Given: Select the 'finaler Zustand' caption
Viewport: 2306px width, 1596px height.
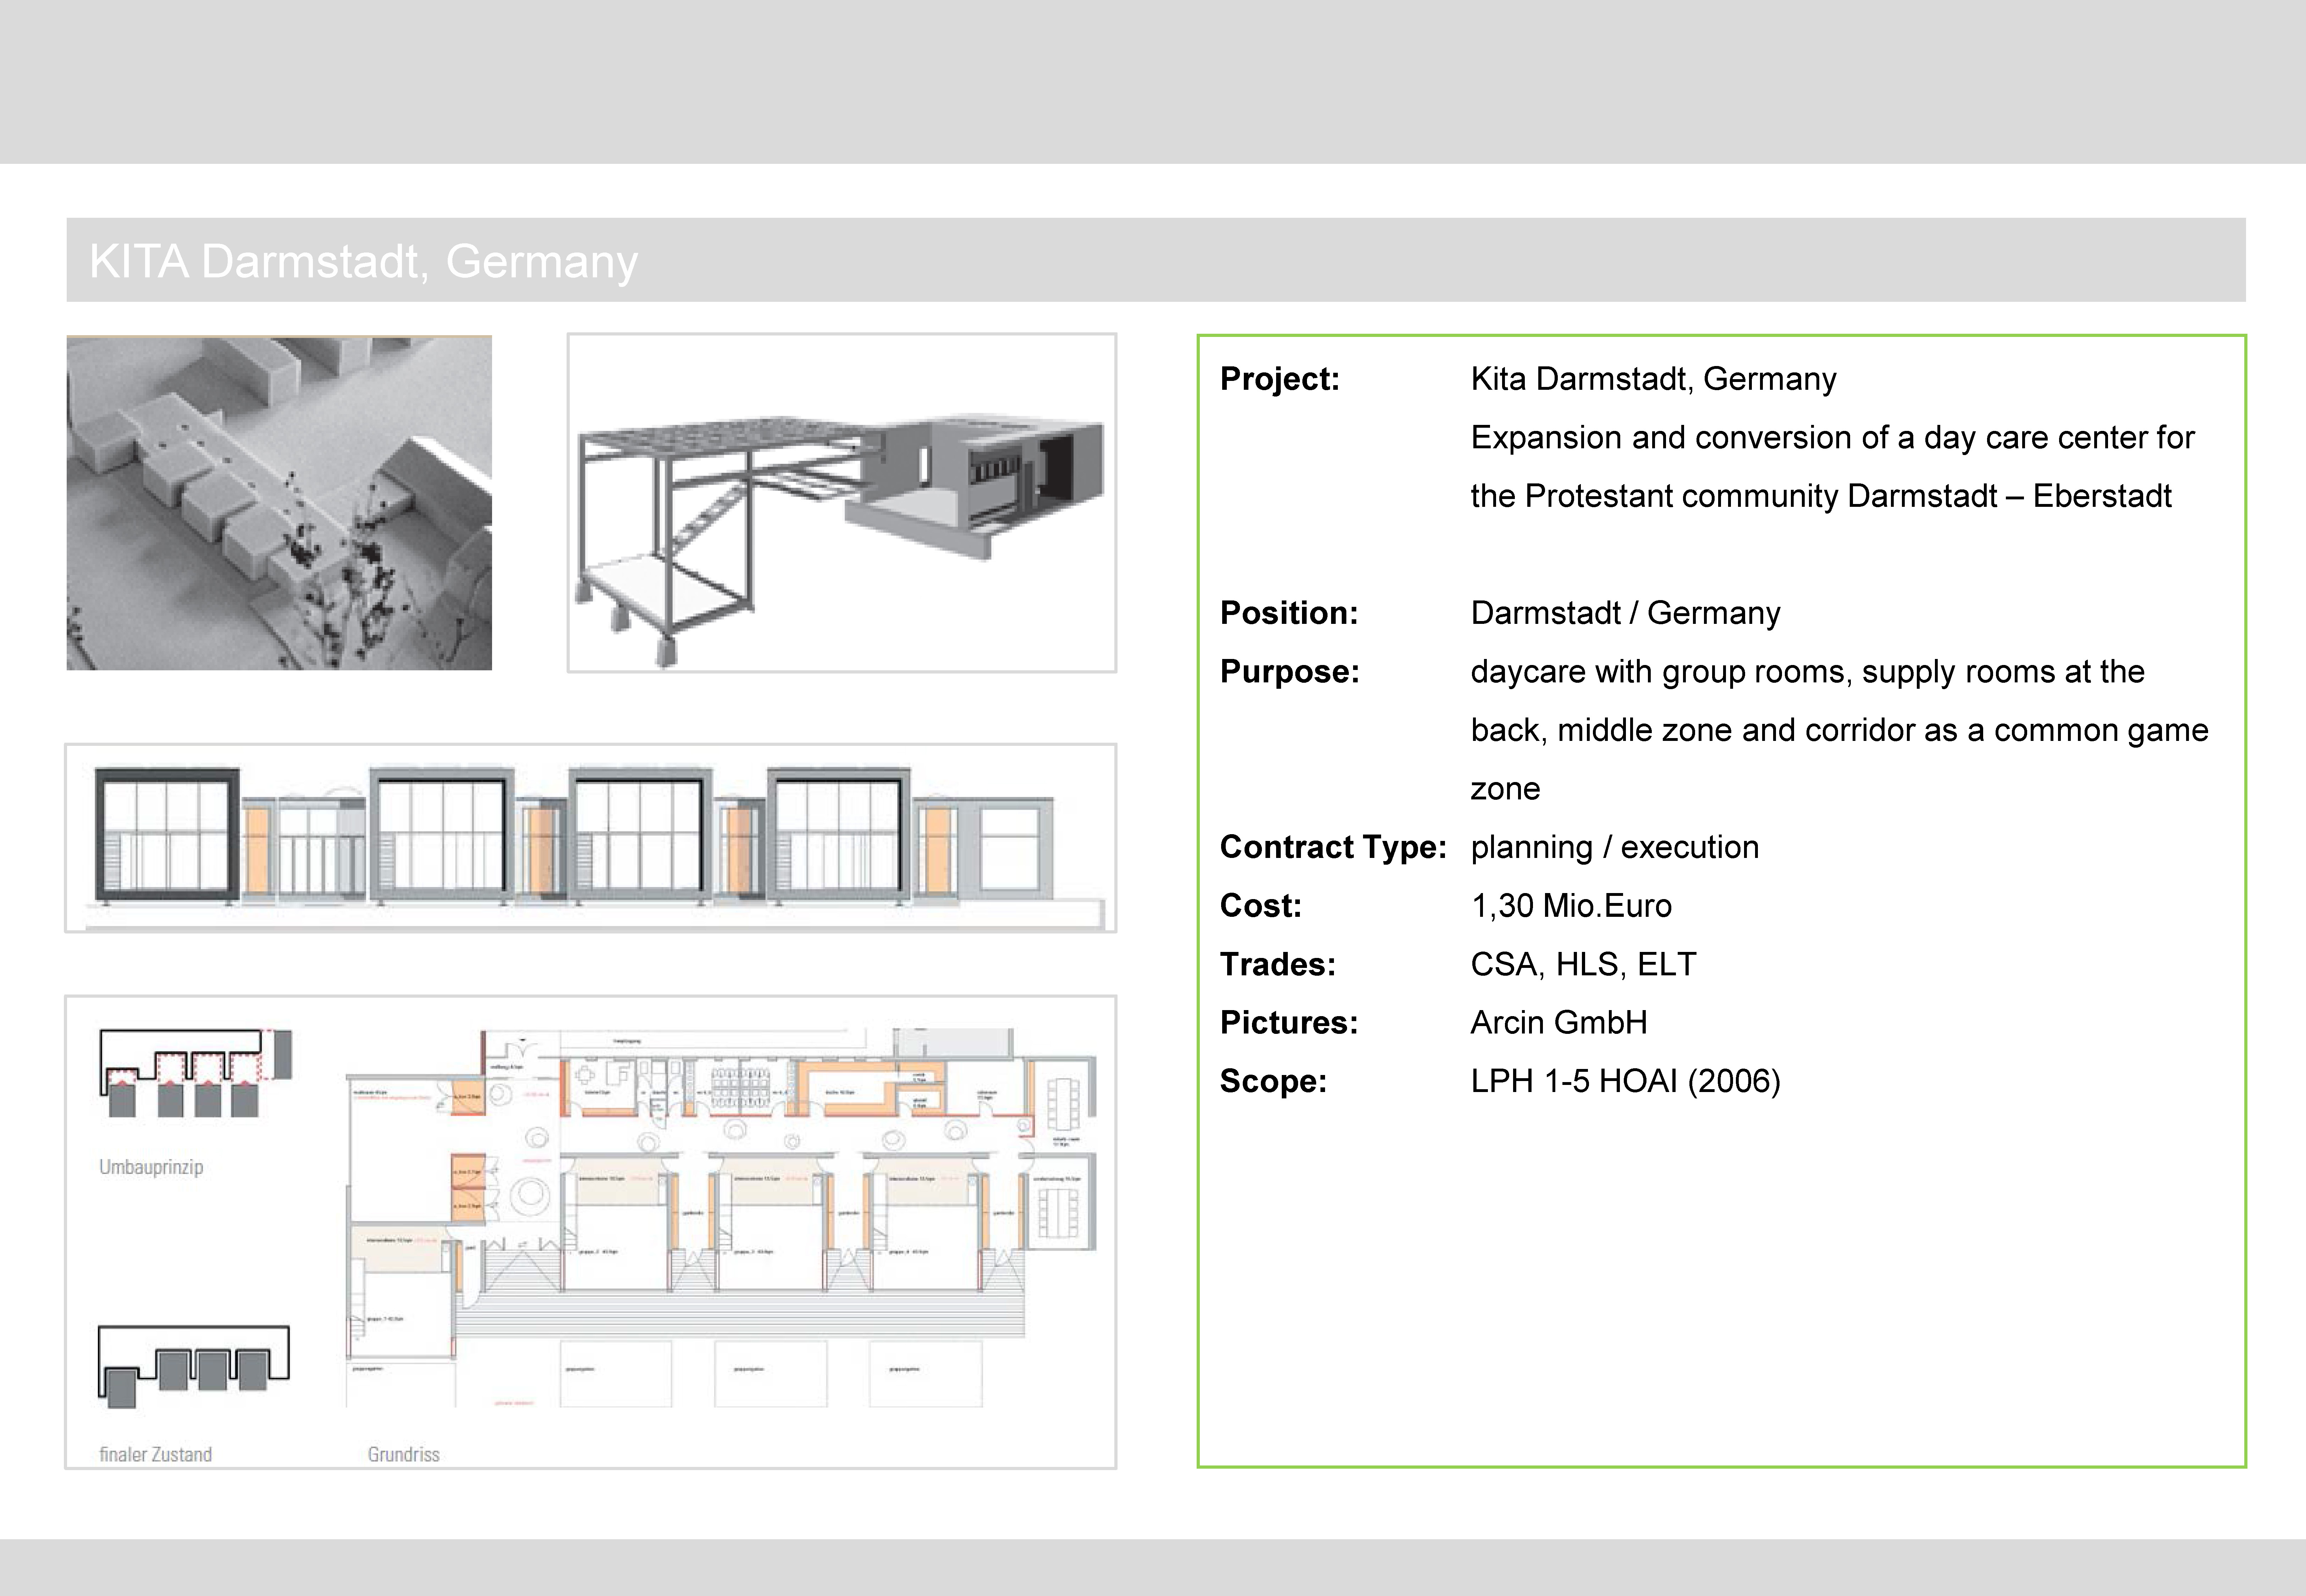Looking at the screenshot, I should (155, 1454).
